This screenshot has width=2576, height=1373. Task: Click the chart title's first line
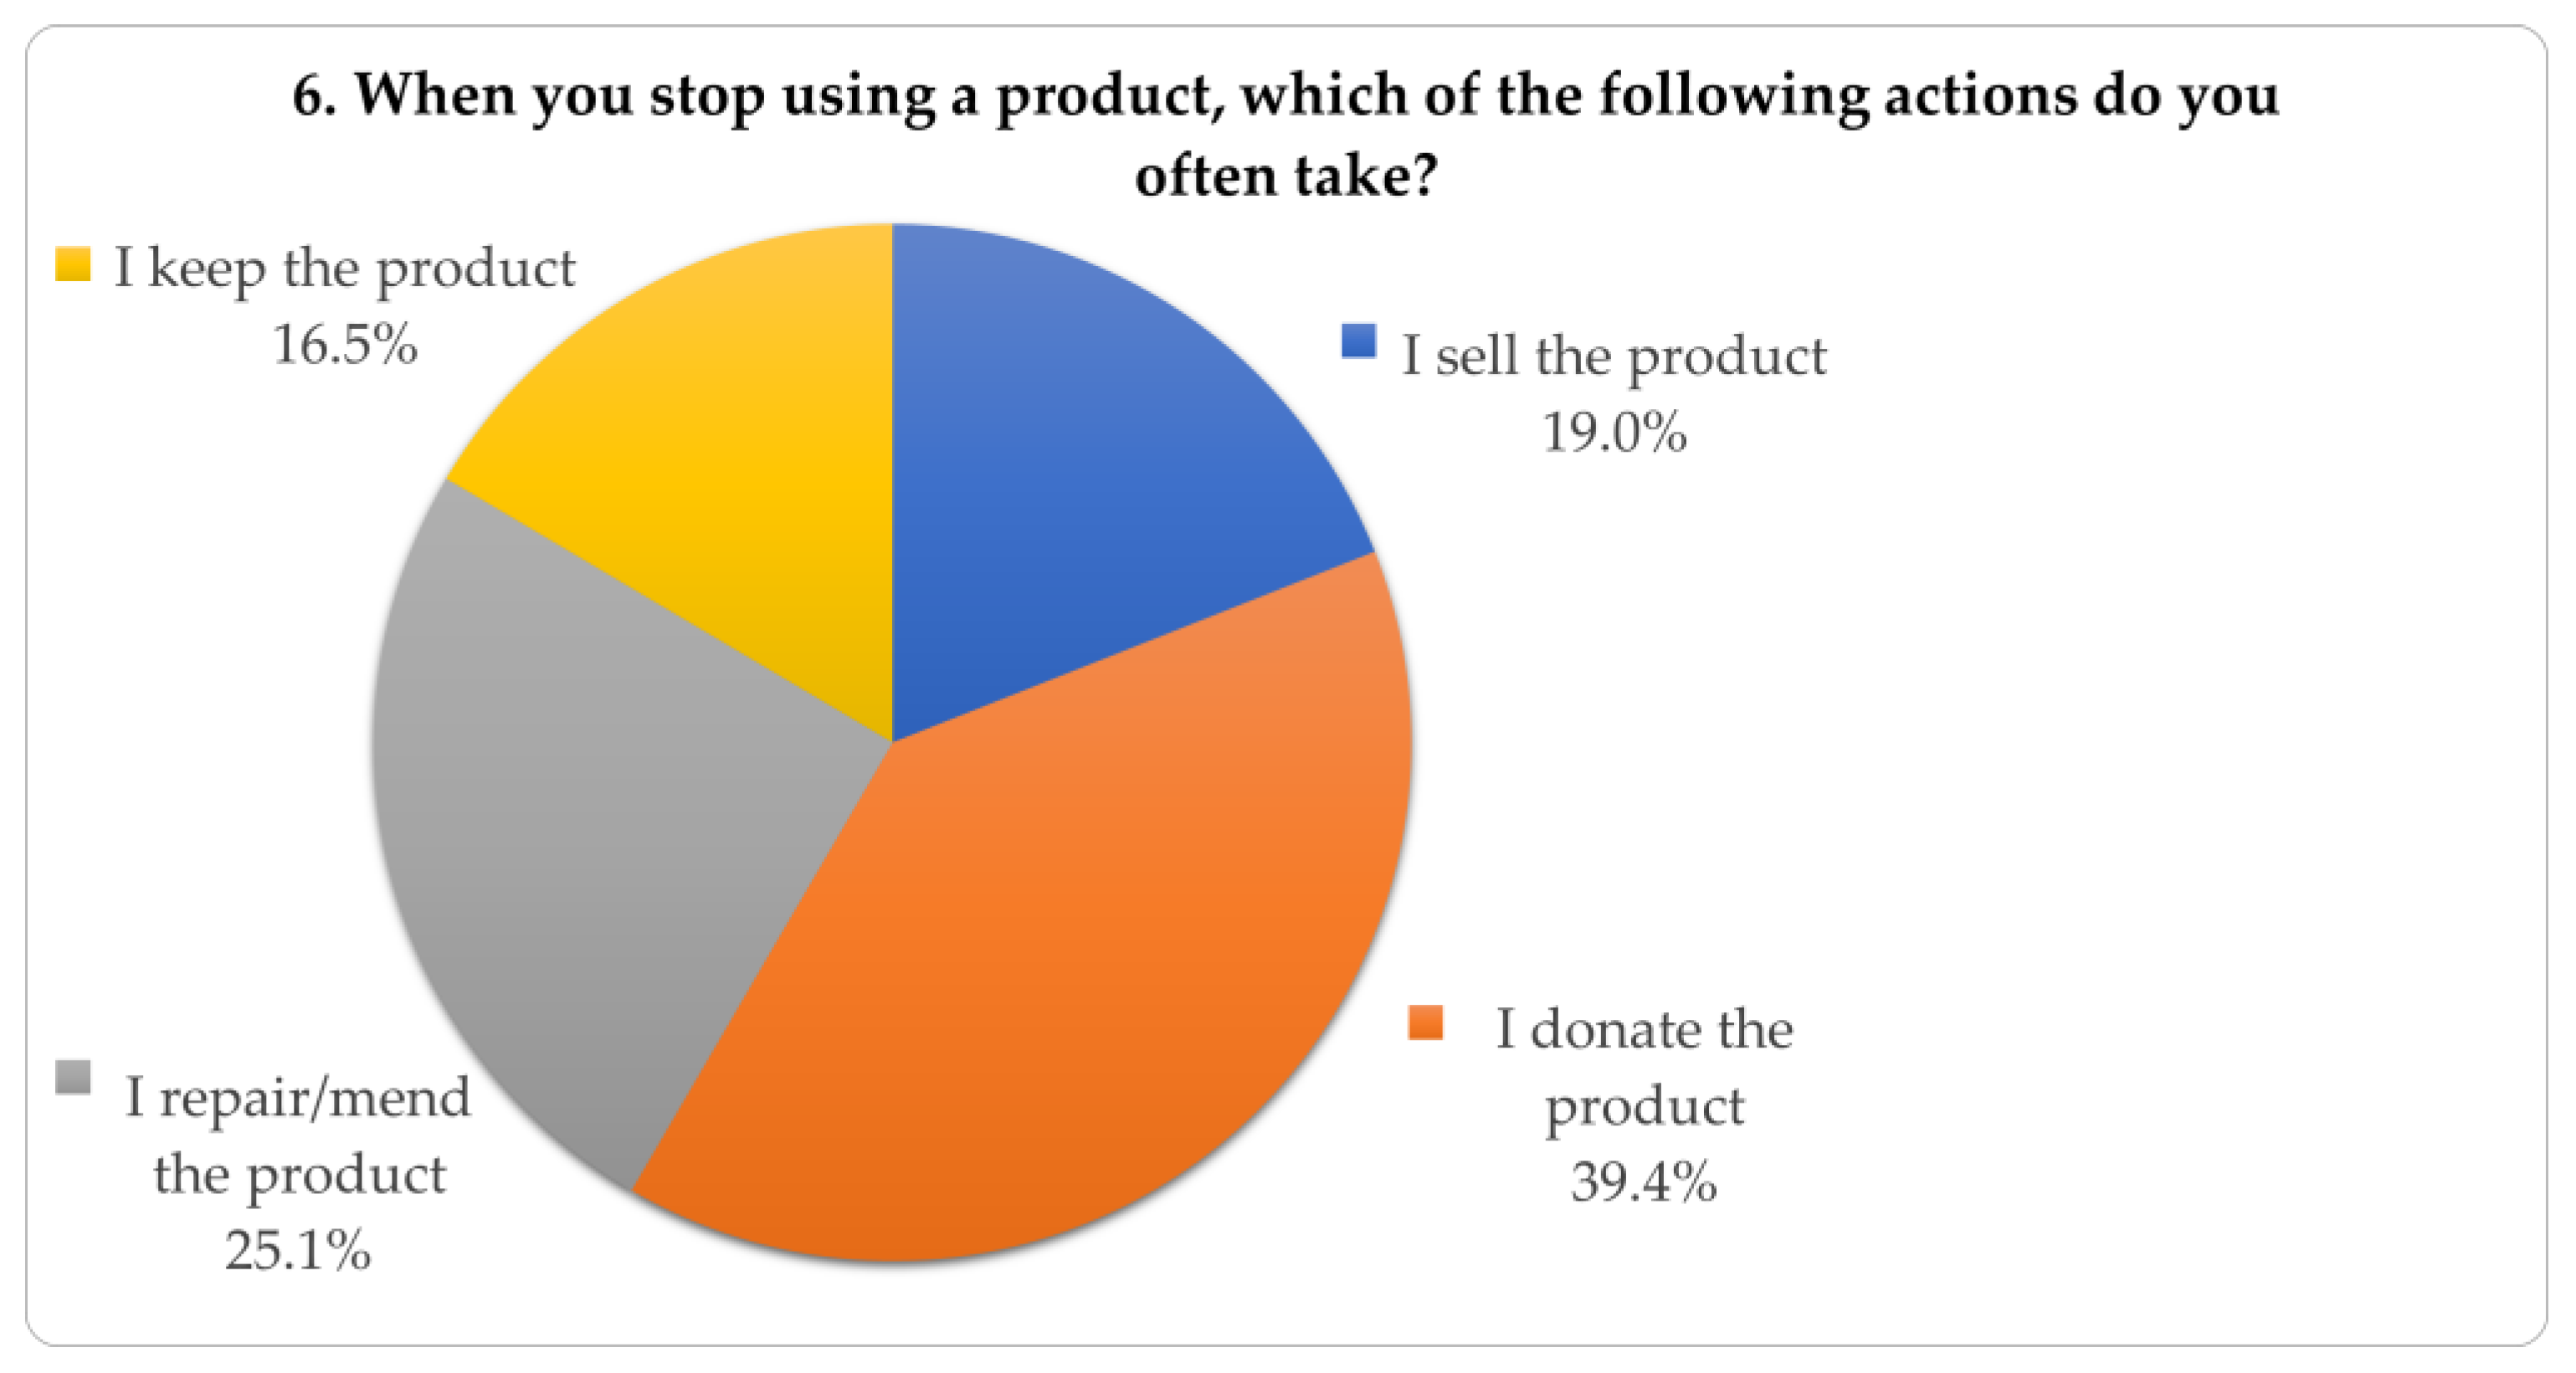(1286, 95)
